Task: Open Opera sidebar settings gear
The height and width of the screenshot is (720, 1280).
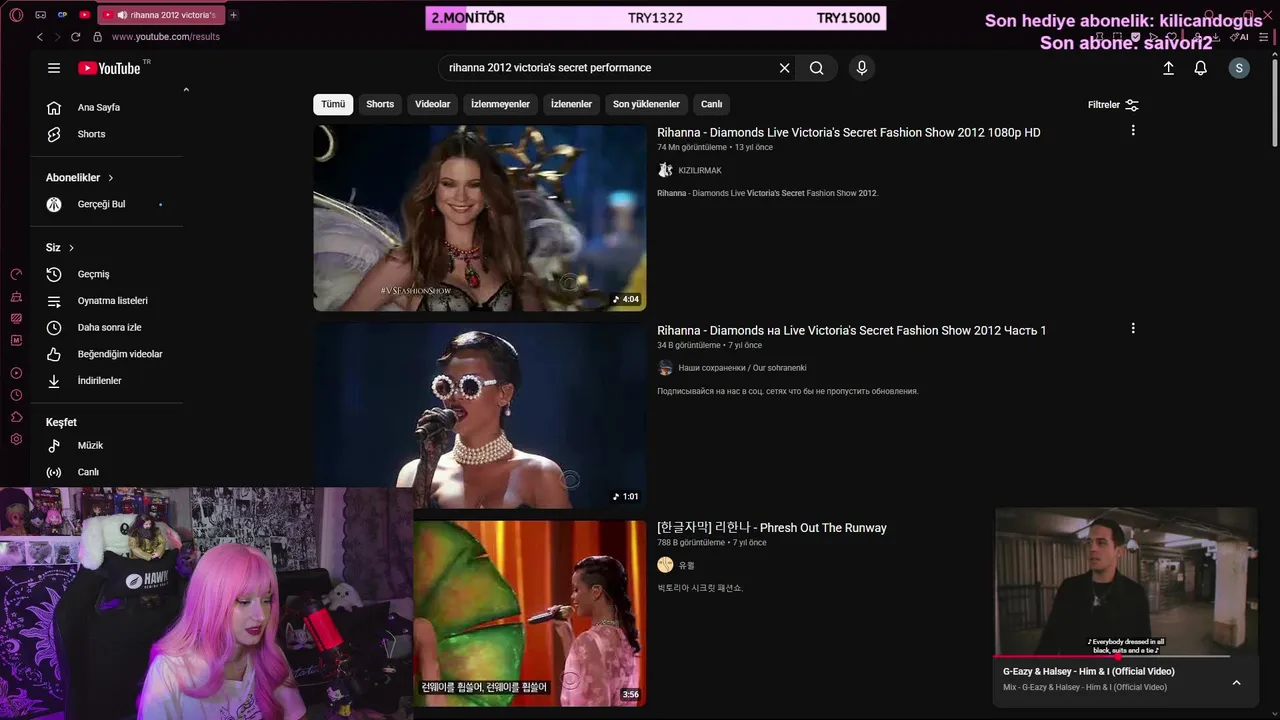Action: tap(16, 439)
